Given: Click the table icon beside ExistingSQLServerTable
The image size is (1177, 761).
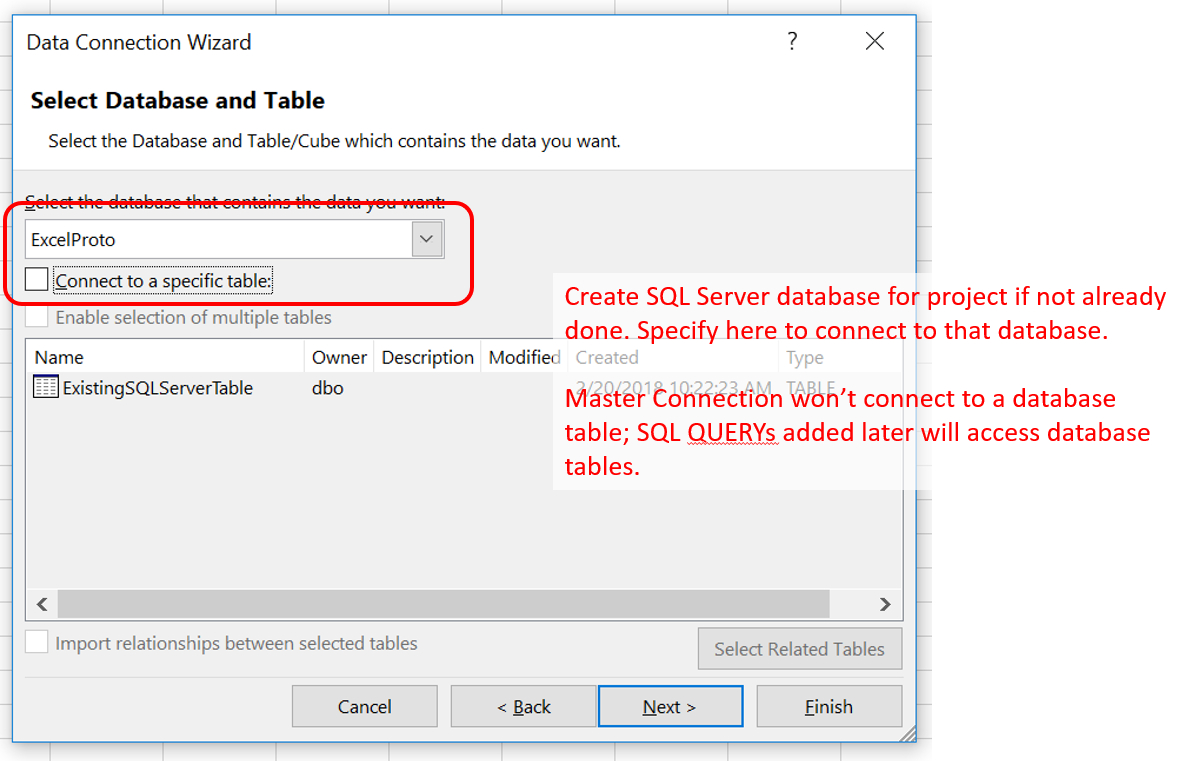Looking at the screenshot, I should coord(46,388).
